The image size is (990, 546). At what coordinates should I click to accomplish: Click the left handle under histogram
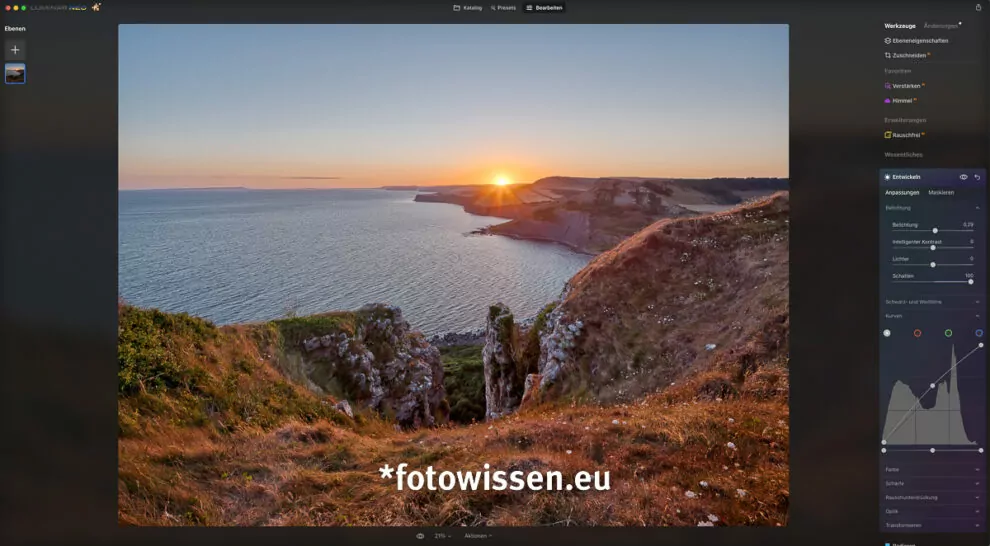click(884, 451)
